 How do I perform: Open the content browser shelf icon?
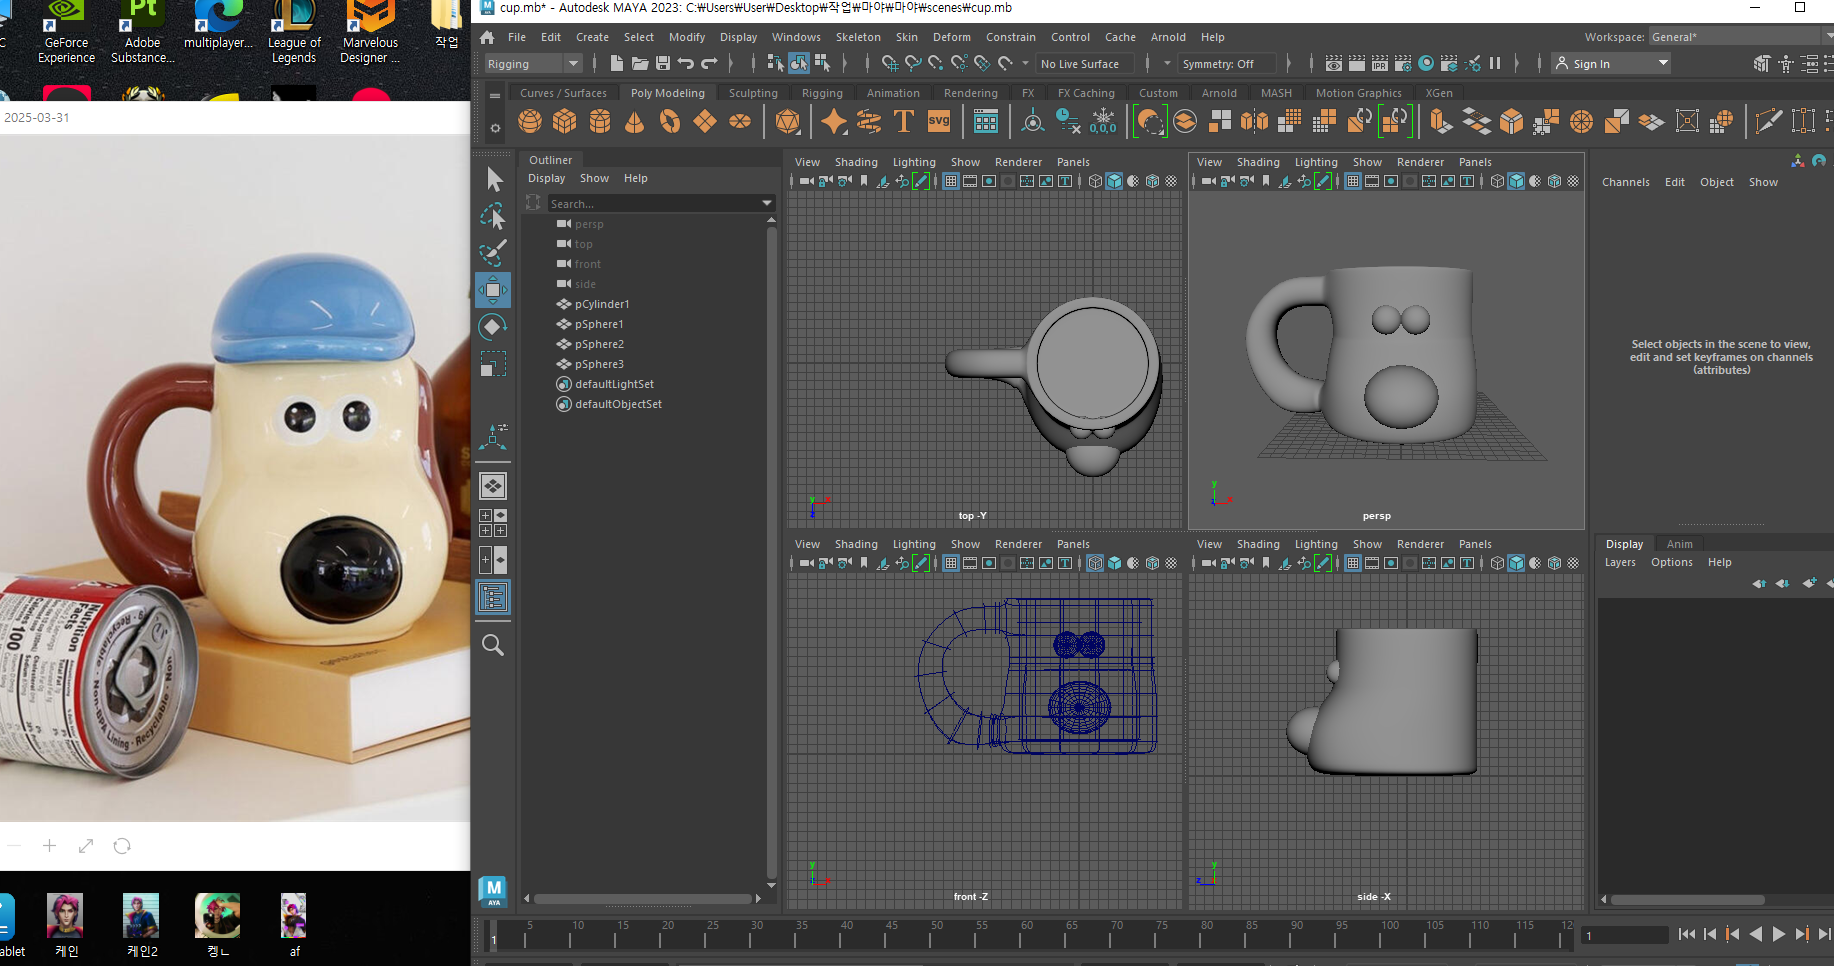coord(986,122)
